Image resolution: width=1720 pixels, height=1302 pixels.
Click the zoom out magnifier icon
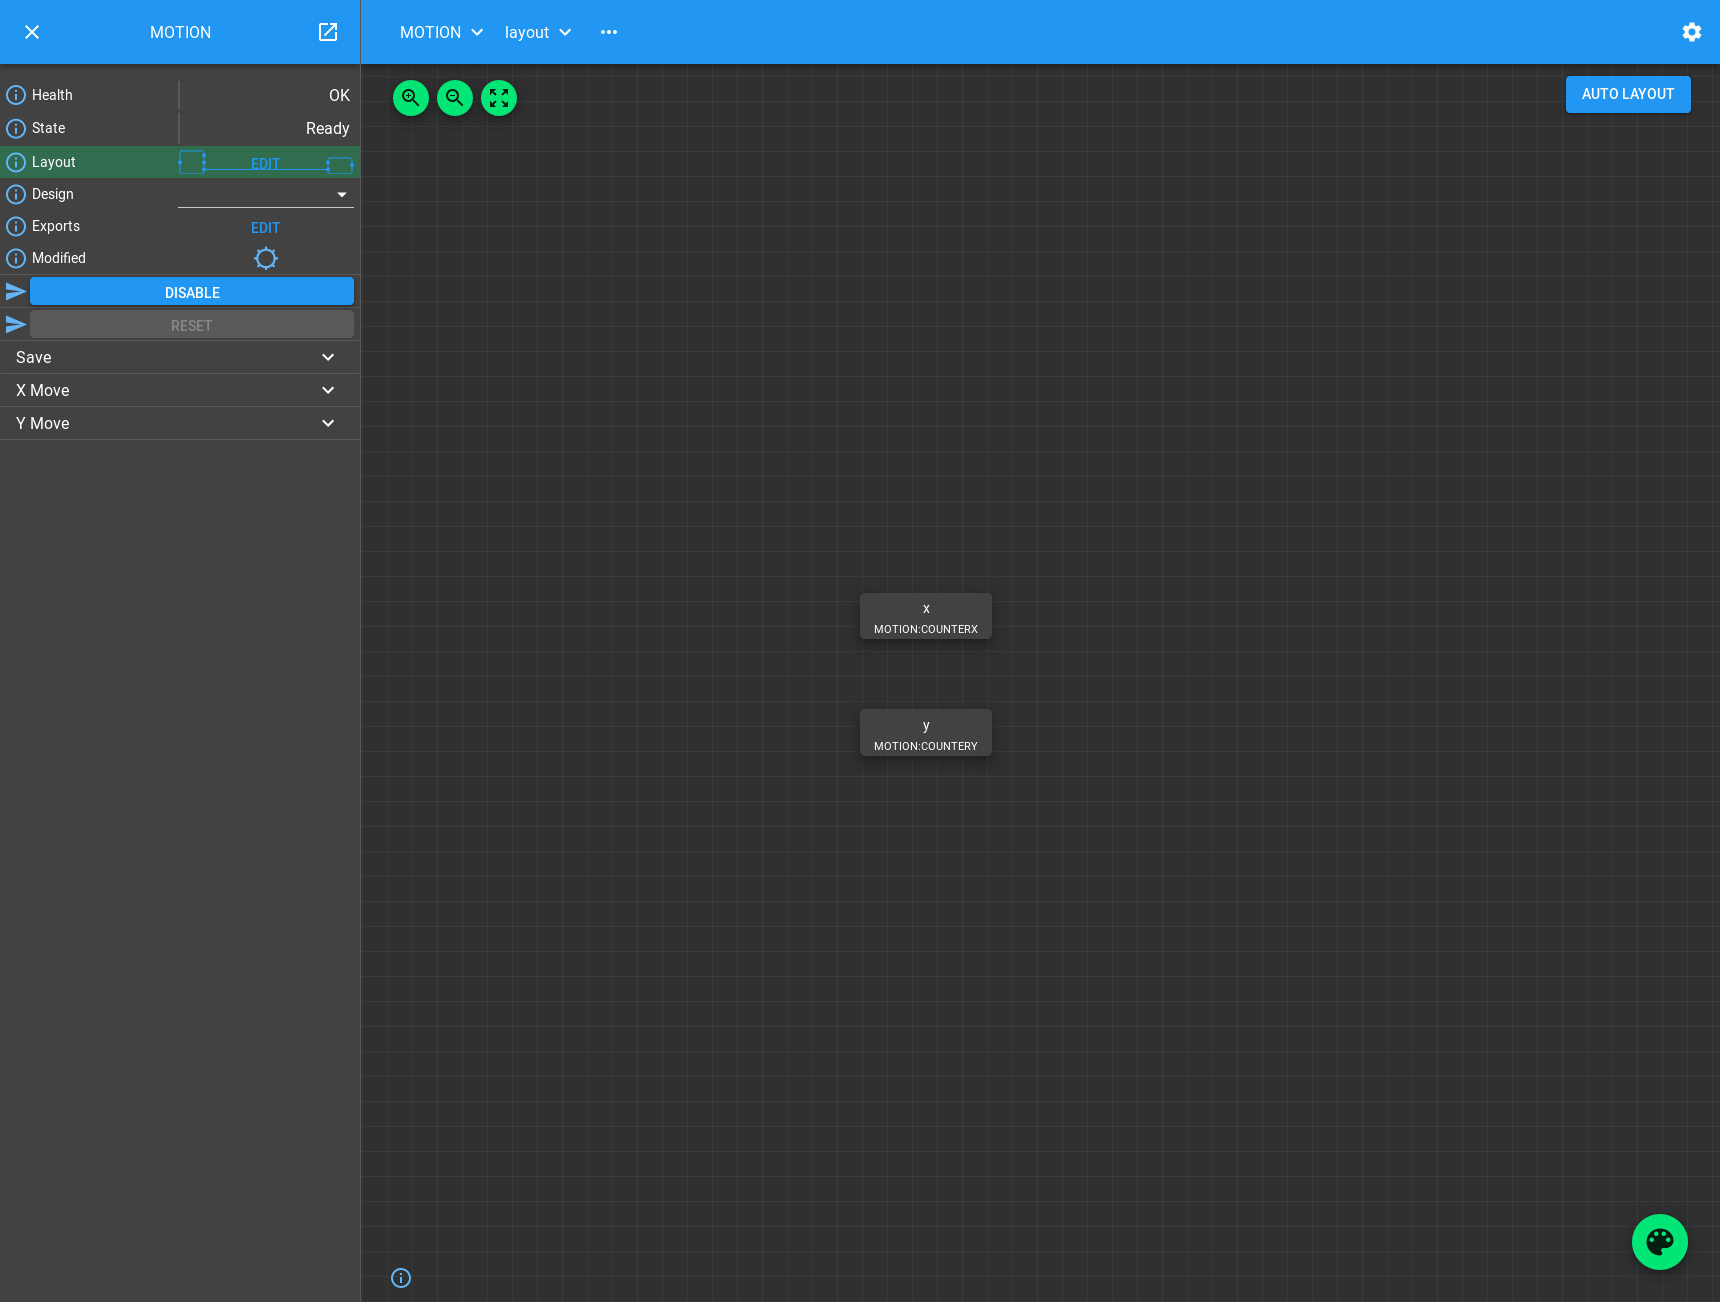click(455, 98)
